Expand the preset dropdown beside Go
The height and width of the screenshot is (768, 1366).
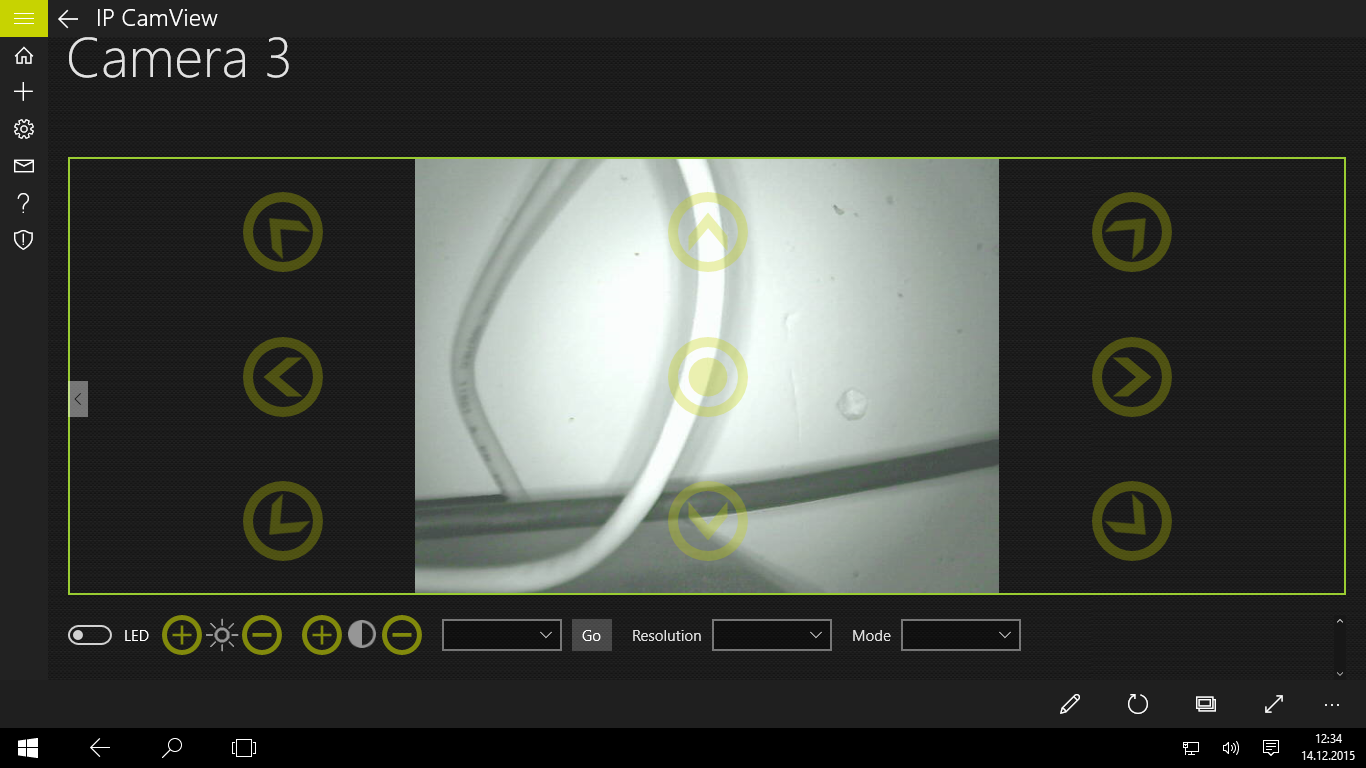(502, 635)
